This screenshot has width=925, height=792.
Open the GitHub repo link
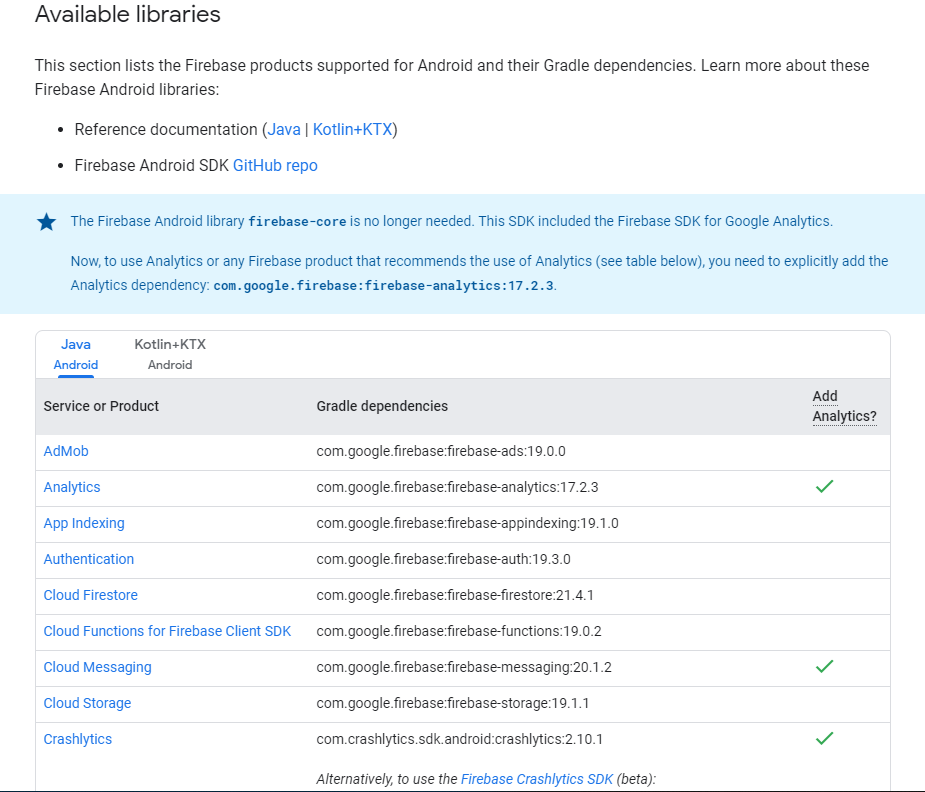275,166
